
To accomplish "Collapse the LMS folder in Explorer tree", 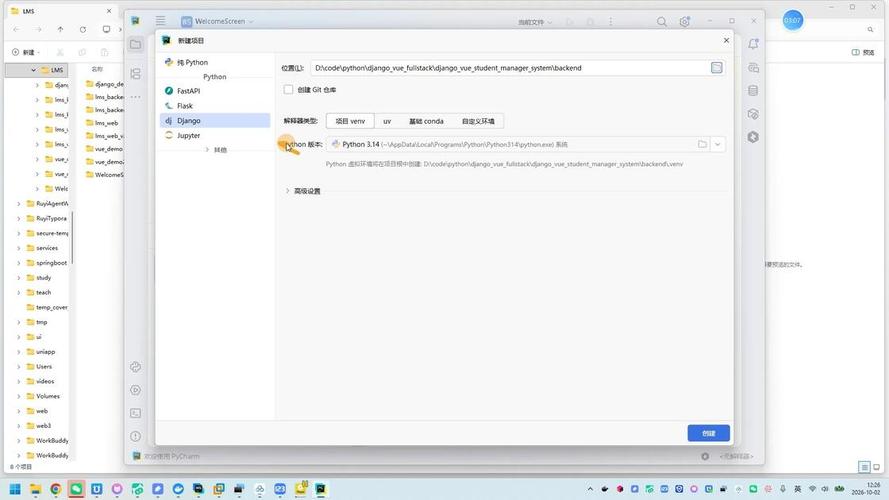I will 33,70.
